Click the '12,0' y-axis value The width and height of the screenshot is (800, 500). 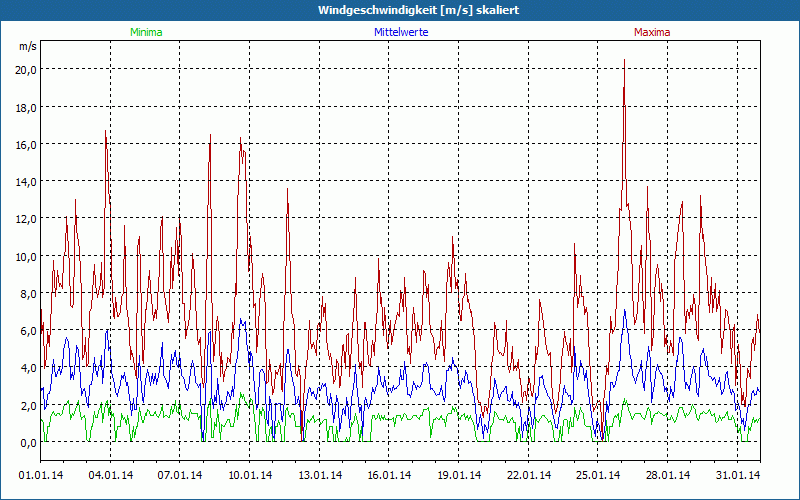26,219
